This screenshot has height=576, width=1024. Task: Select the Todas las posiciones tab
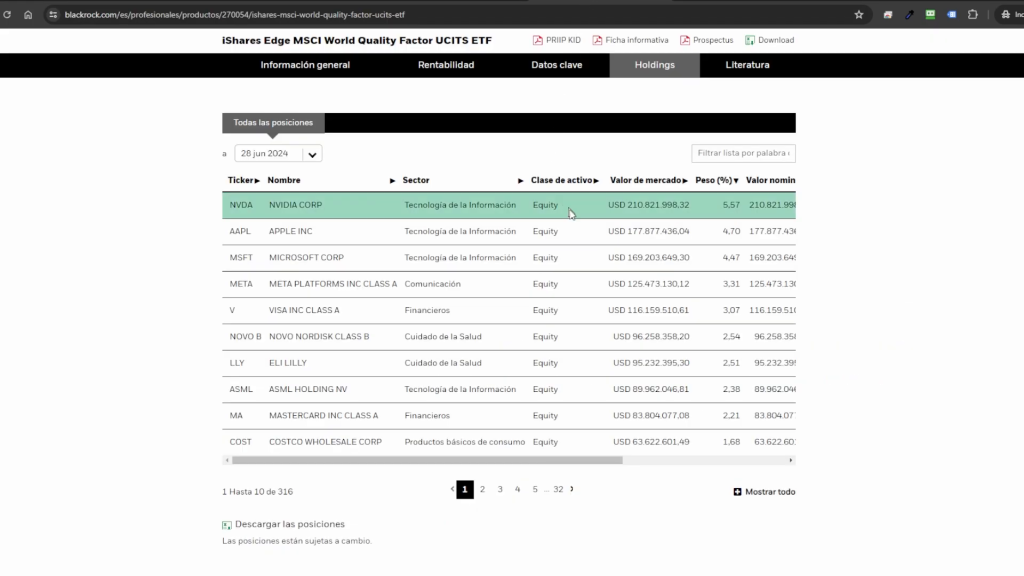click(273, 123)
